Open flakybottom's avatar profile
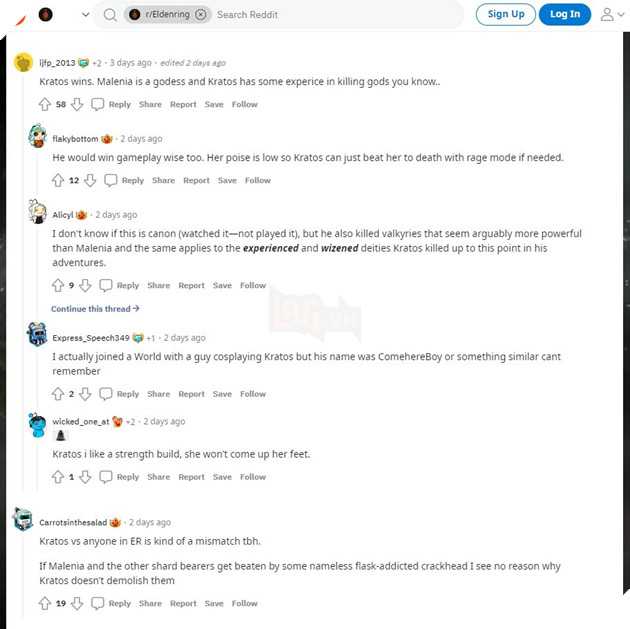The width and height of the screenshot is (630, 629). (x=38, y=136)
